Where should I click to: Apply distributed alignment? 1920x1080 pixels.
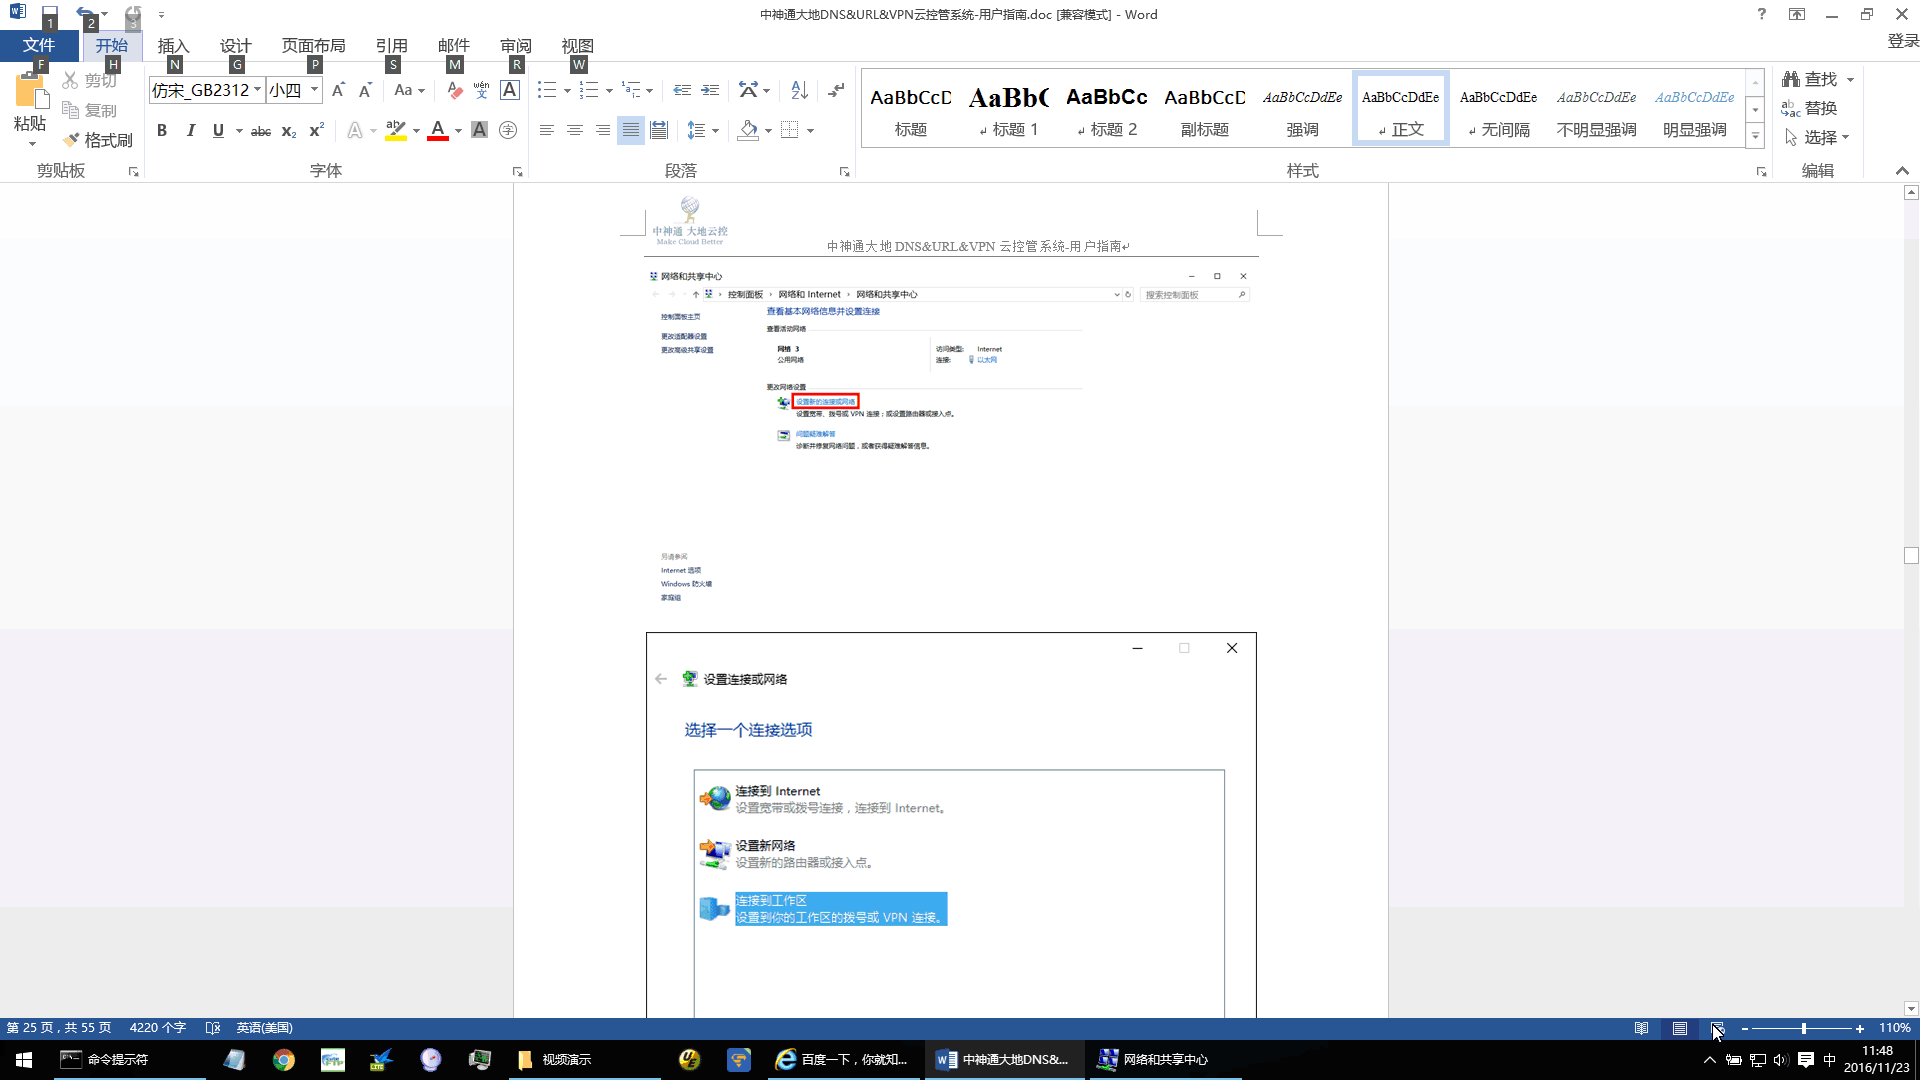coord(659,131)
